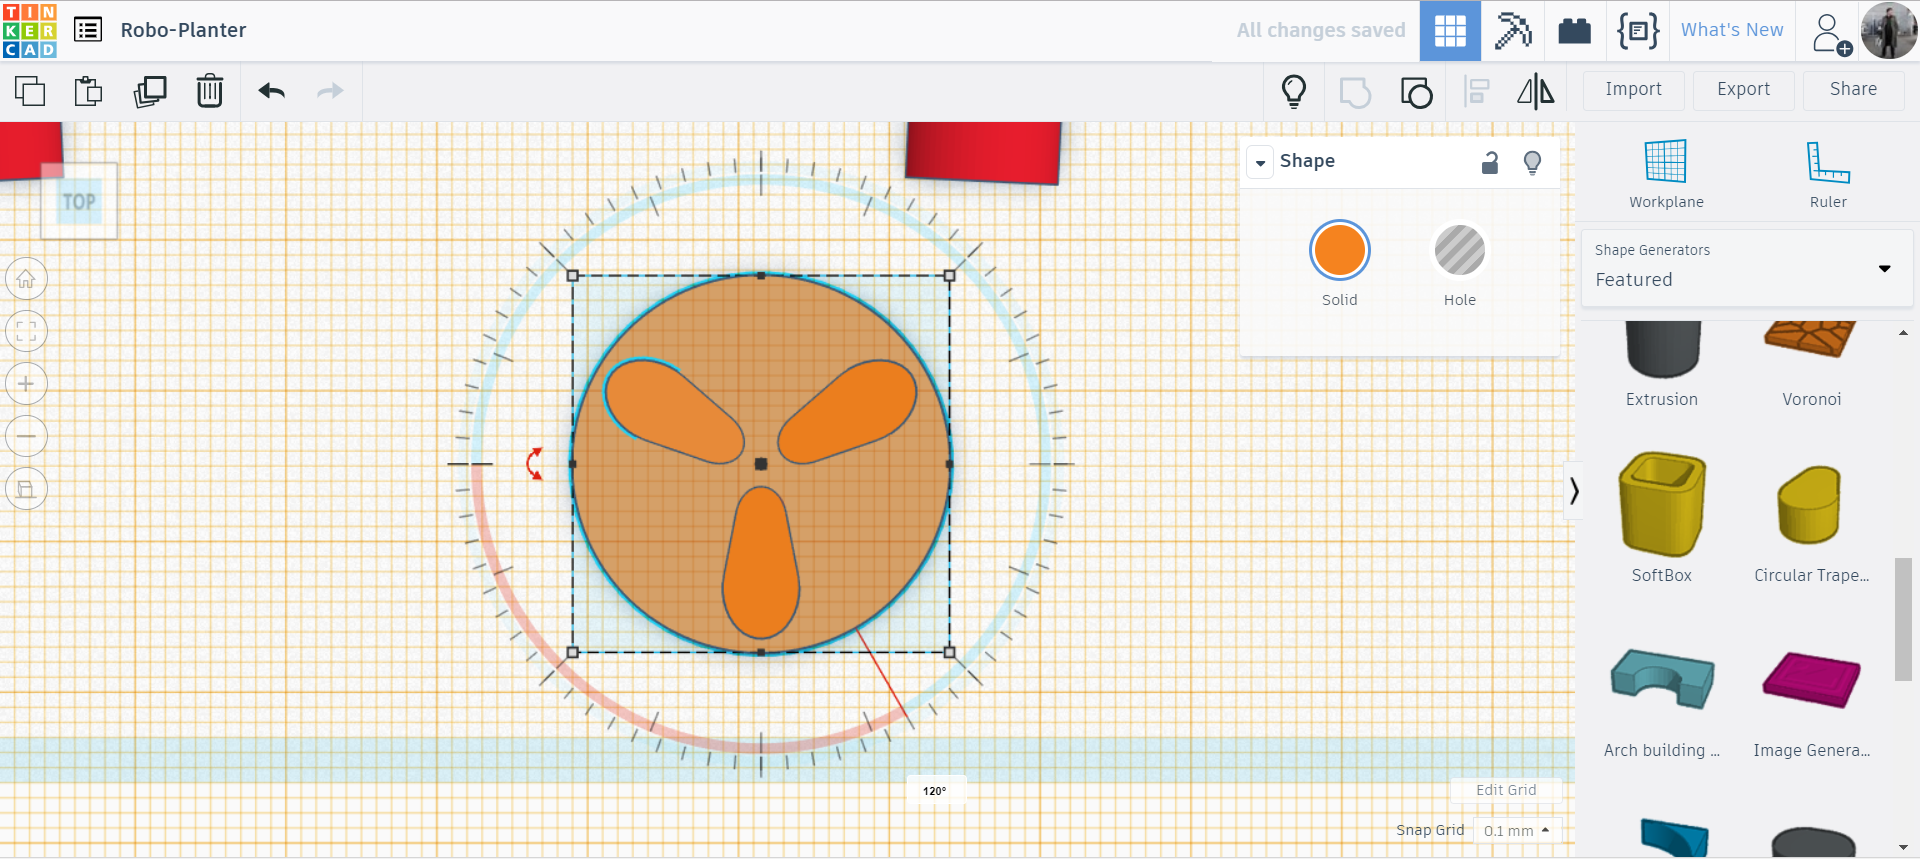Image resolution: width=1920 pixels, height=859 pixels.
Task: Invite a collaborator icon
Action: pyautogui.click(x=1831, y=33)
